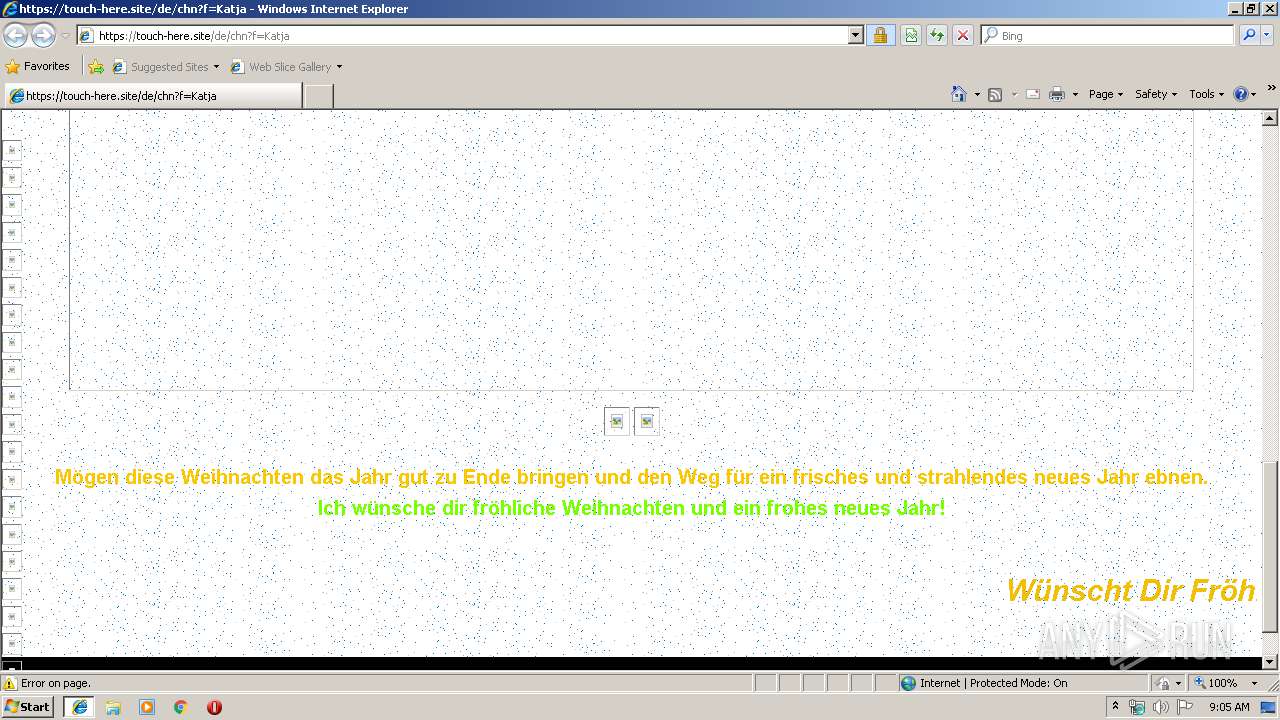Stop loading with the red X icon
This screenshot has height=720, width=1280.
click(x=962, y=35)
